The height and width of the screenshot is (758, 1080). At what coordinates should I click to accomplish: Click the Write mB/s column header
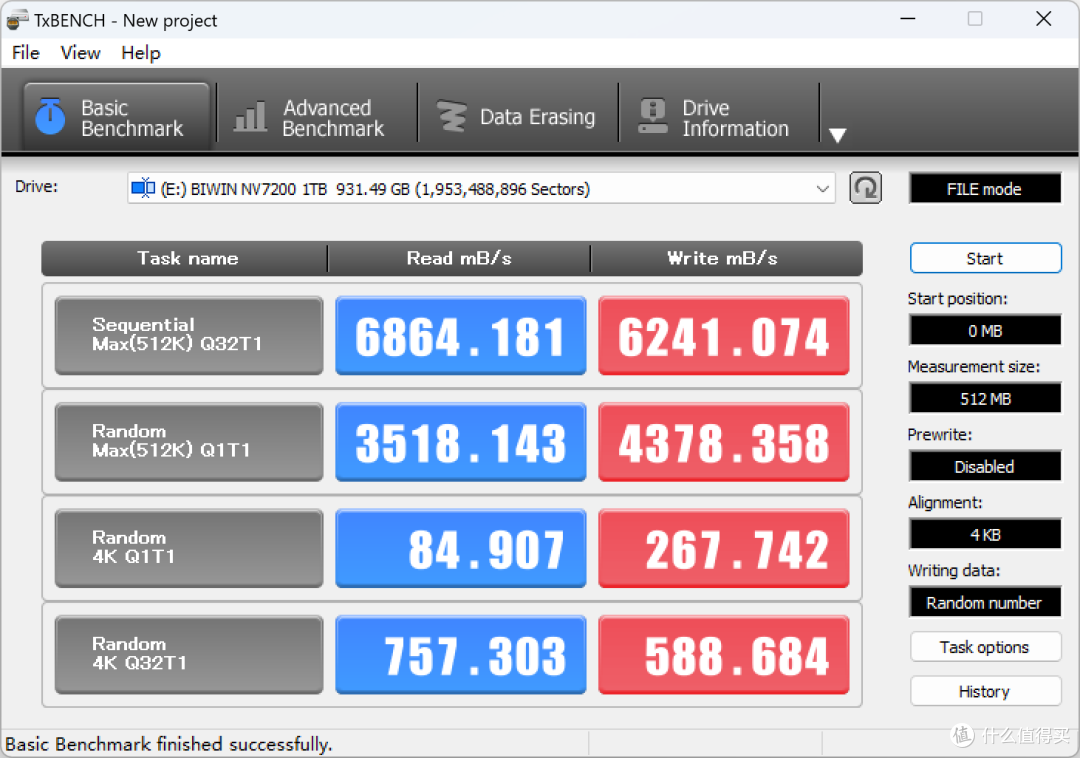(x=726, y=258)
